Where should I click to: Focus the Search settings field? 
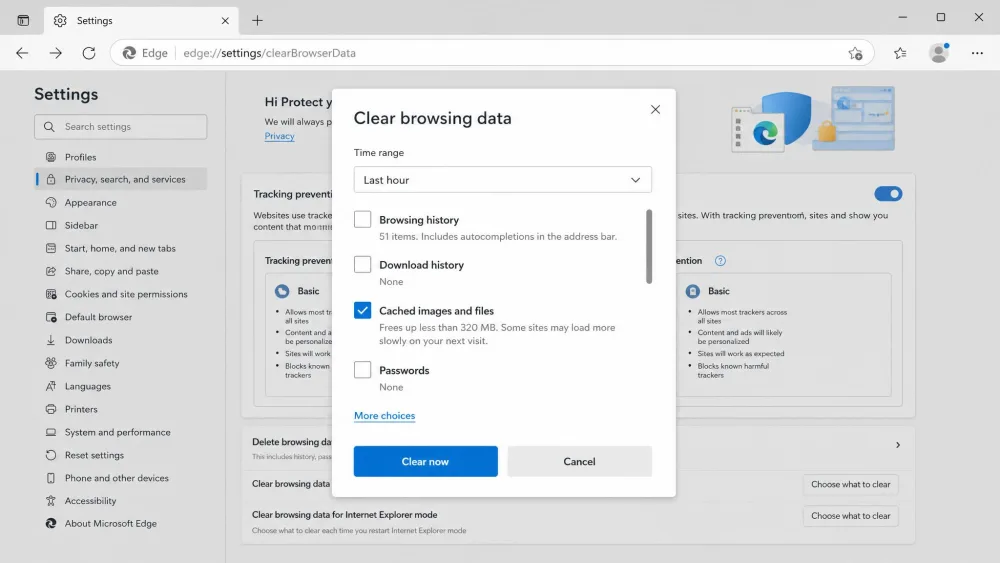tap(121, 127)
